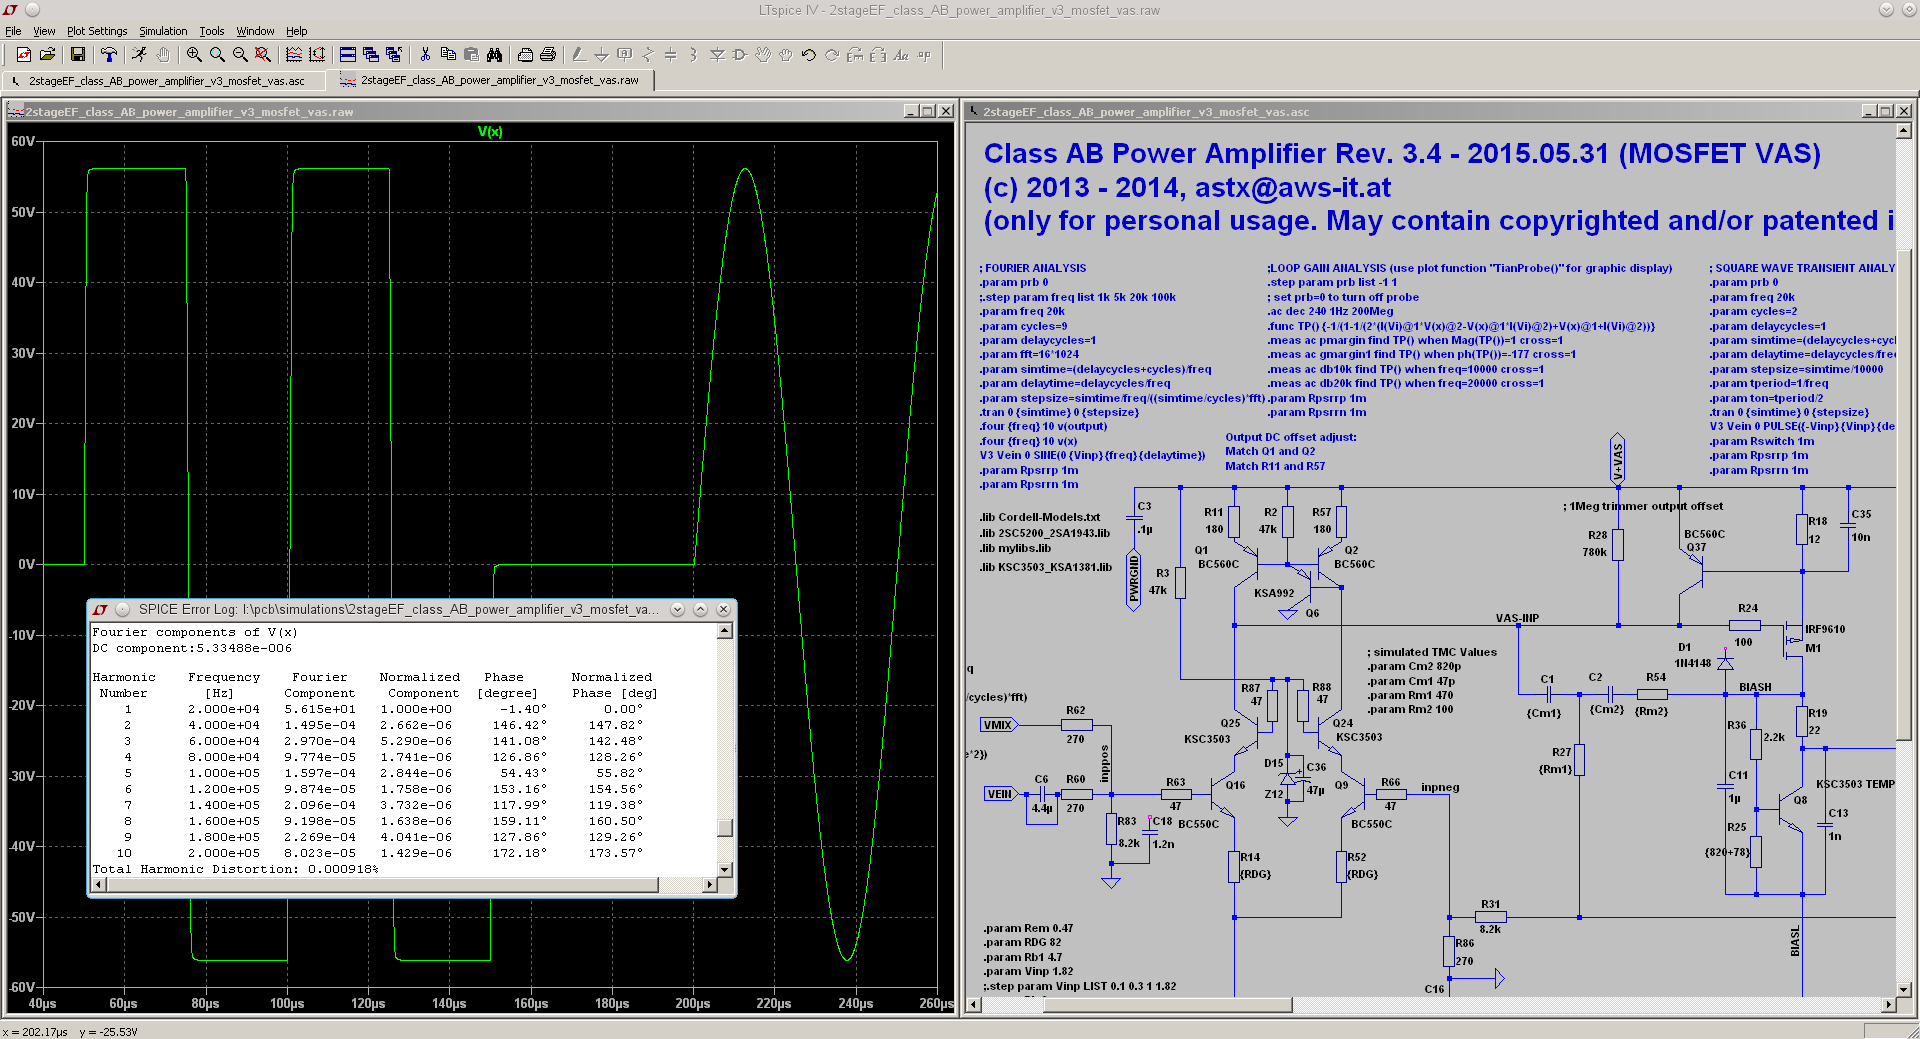Save with the floppy disk icon
Screen dimensions: 1920x1039
77,55
